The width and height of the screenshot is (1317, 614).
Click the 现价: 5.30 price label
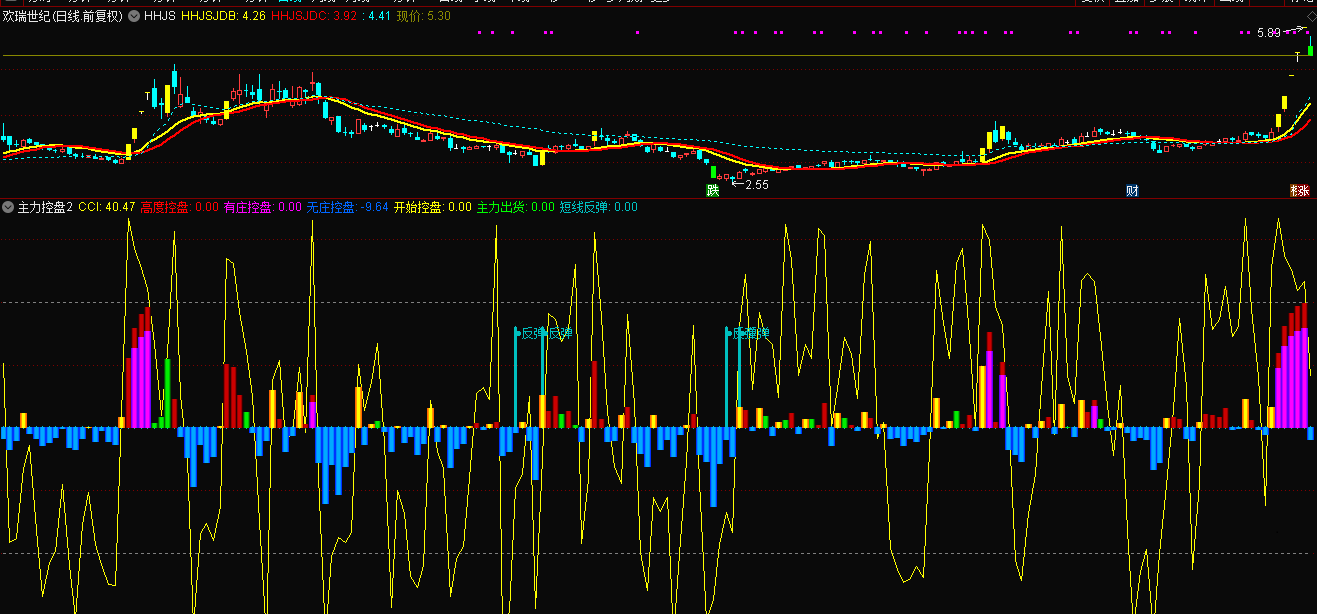tap(424, 16)
